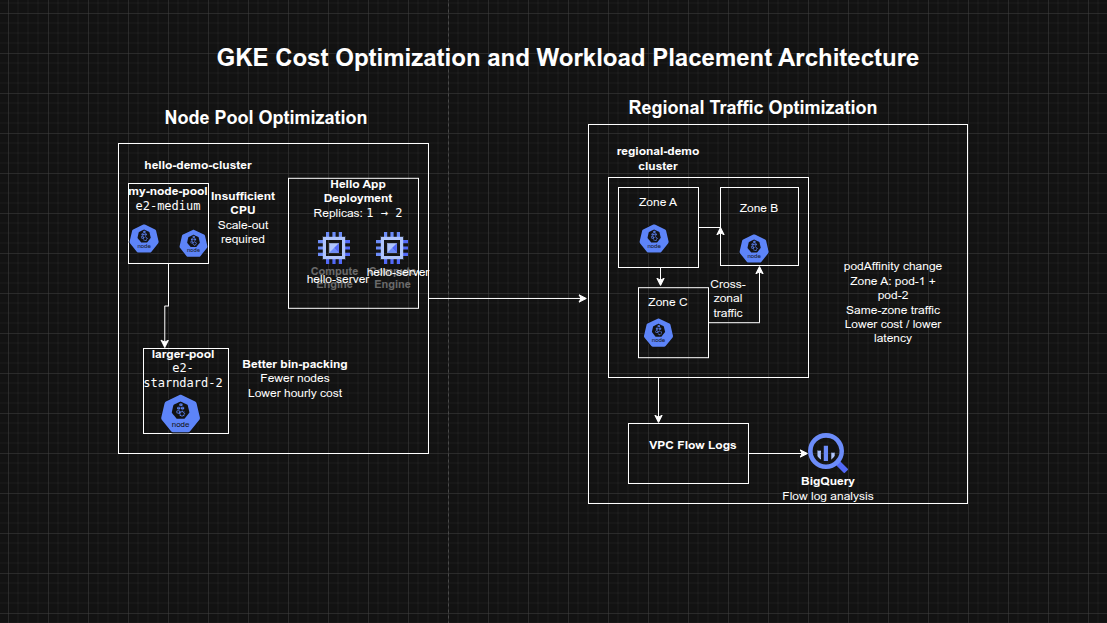
Task: Toggle highlight on the podAffinity change note
Action: [x=892, y=302]
